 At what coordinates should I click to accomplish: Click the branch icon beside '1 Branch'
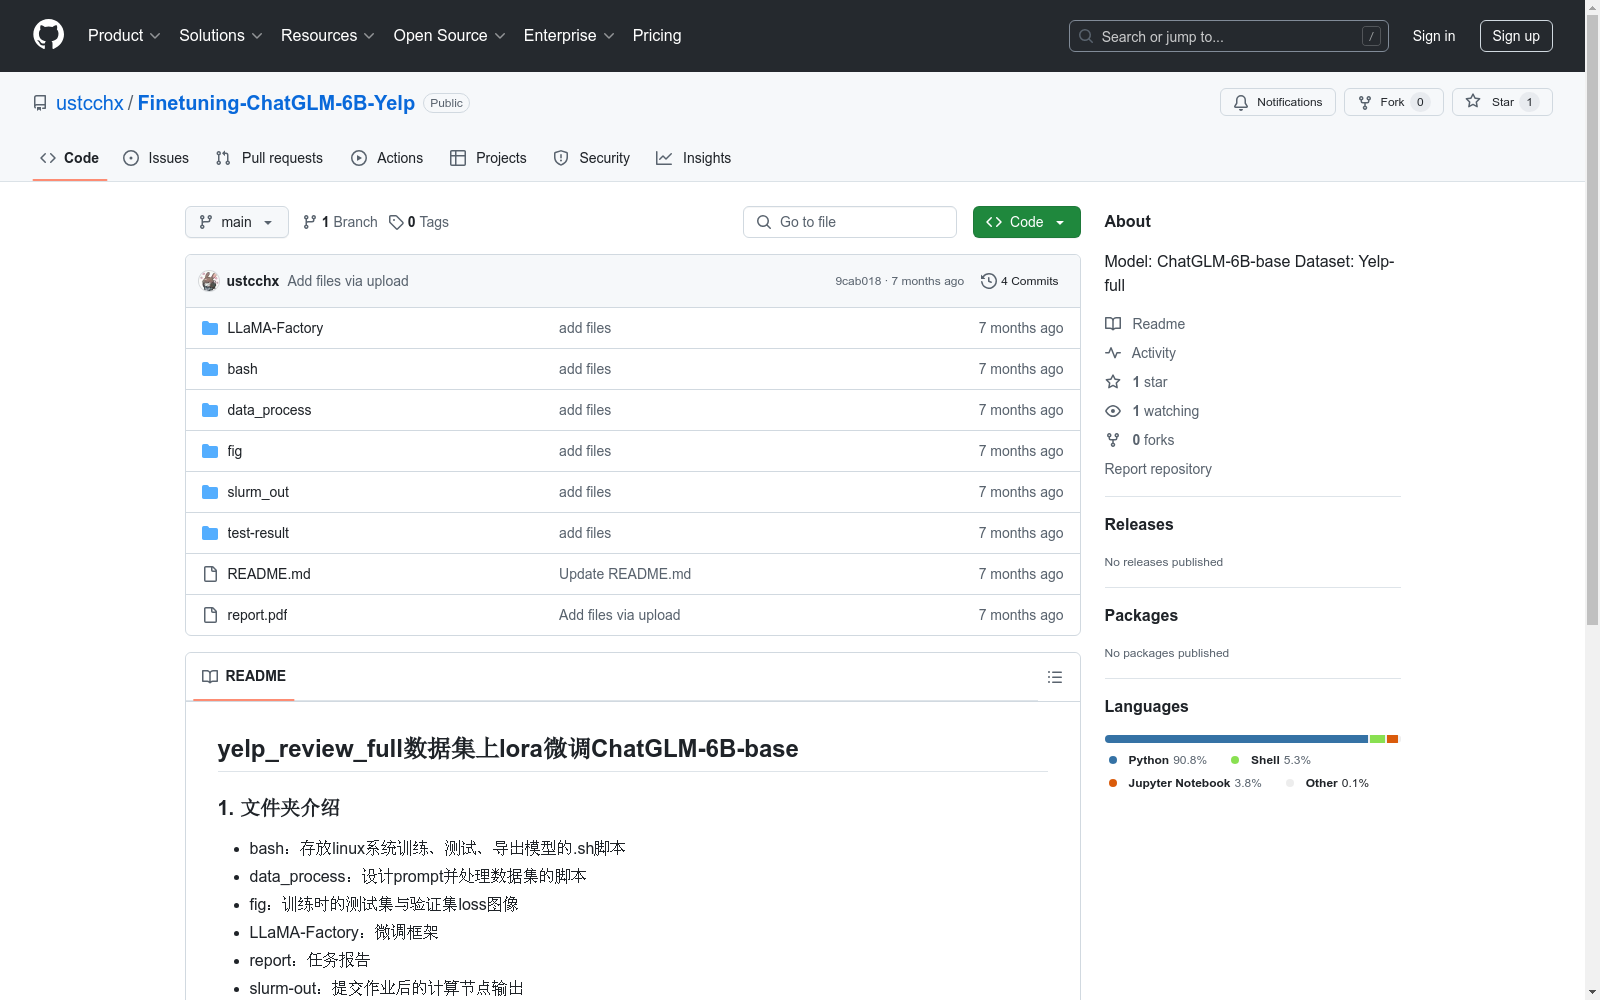310,222
